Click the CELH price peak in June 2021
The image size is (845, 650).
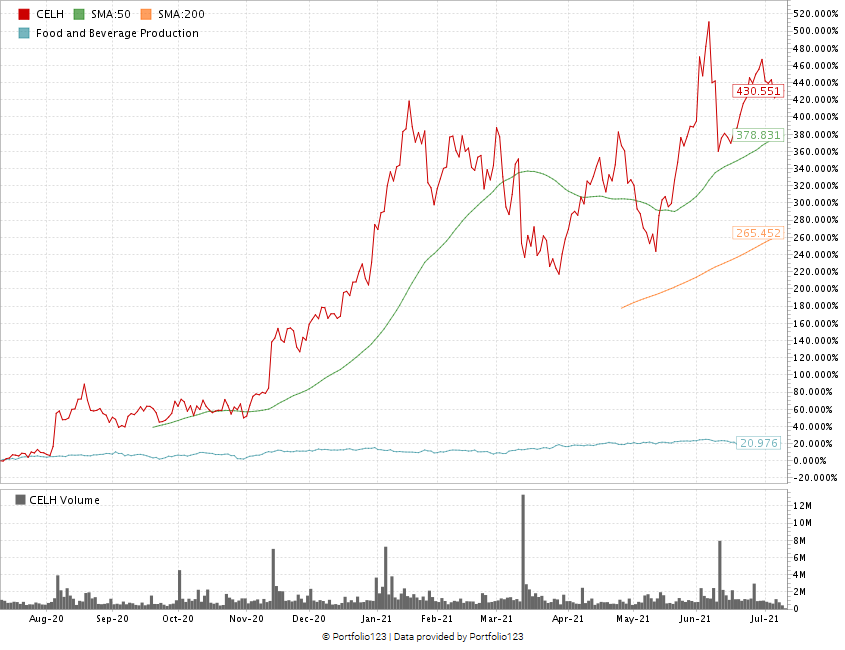point(708,23)
